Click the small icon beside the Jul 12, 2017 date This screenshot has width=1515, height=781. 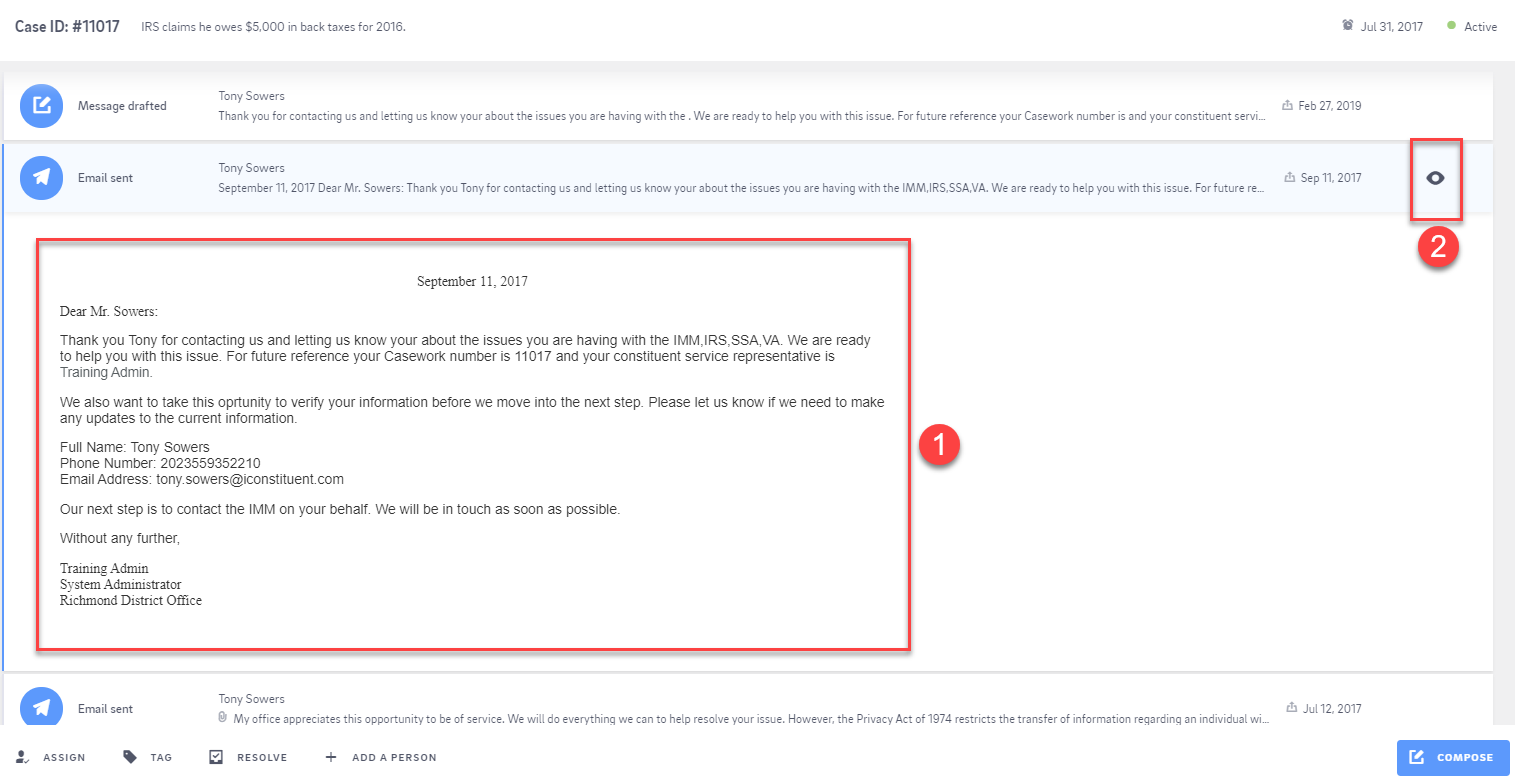[1292, 709]
